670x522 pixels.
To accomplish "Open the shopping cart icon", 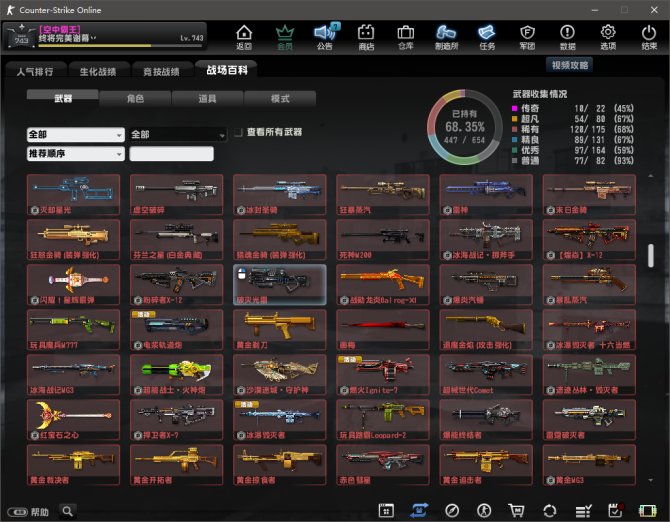I will pyautogui.click(x=517, y=510).
